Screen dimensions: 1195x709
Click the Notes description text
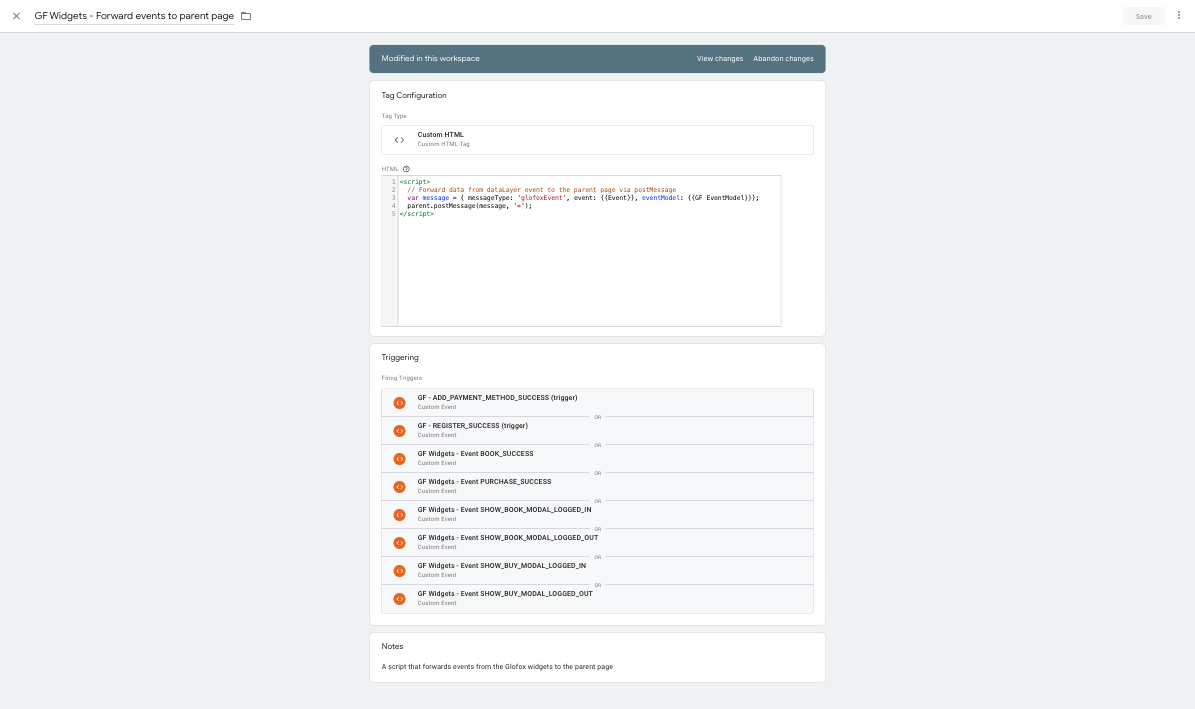pyautogui.click(x=497, y=666)
